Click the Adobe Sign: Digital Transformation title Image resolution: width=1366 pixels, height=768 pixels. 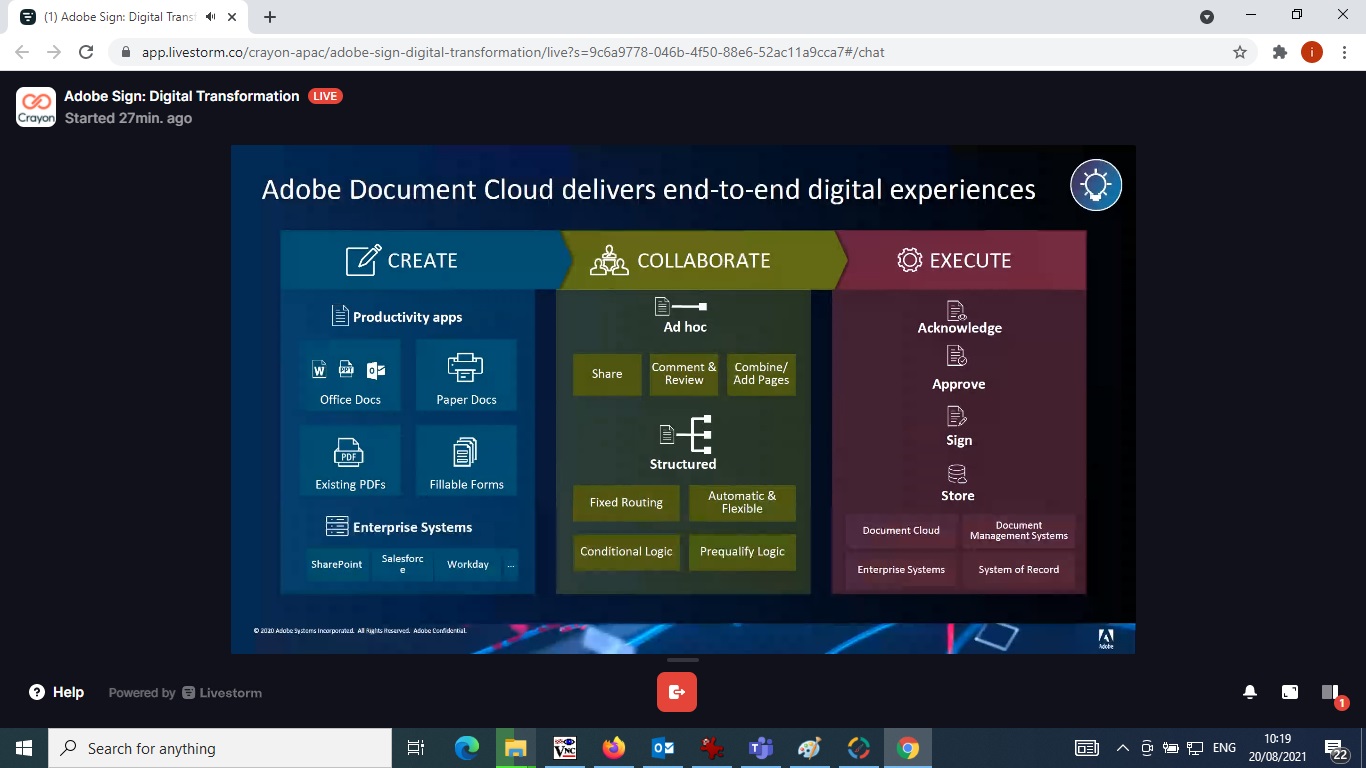(x=182, y=96)
